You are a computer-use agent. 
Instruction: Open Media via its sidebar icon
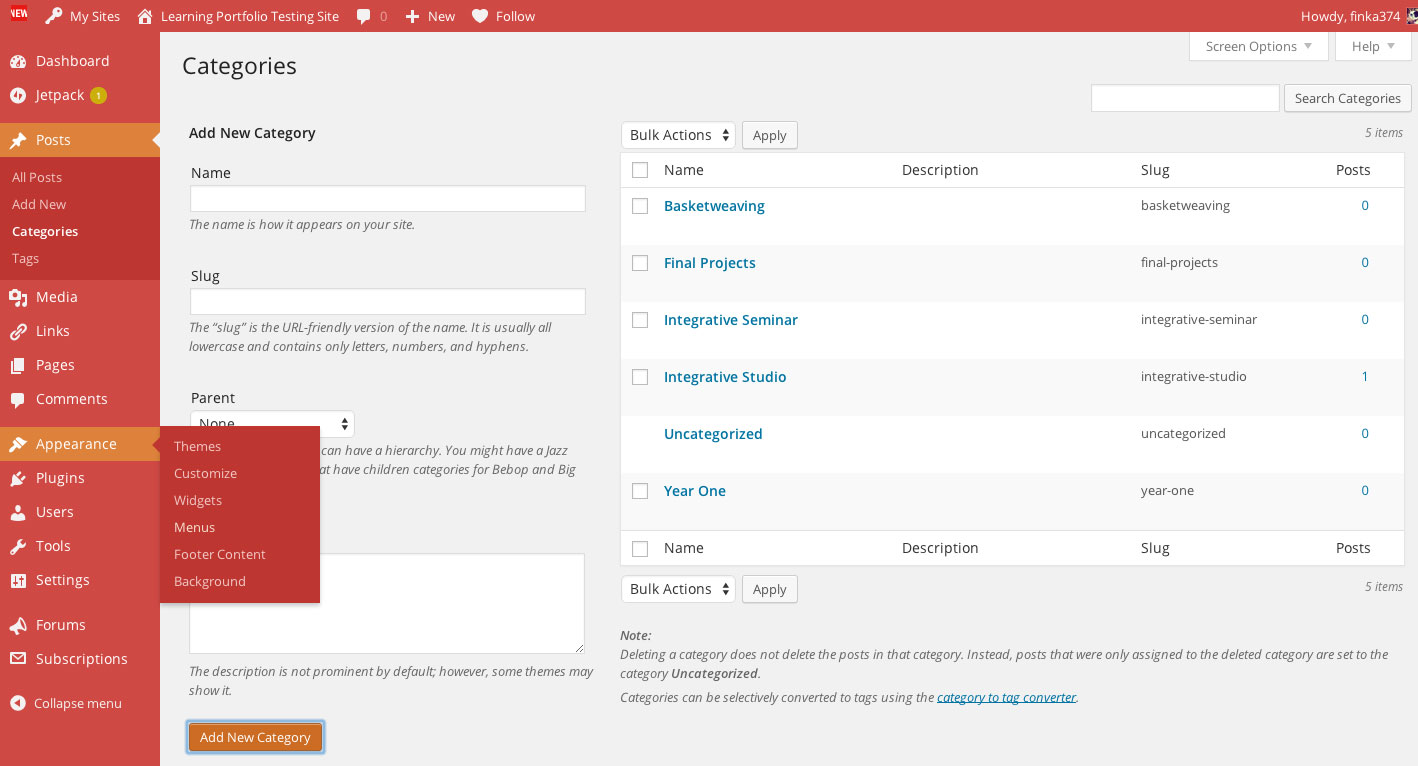(x=18, y=297)
